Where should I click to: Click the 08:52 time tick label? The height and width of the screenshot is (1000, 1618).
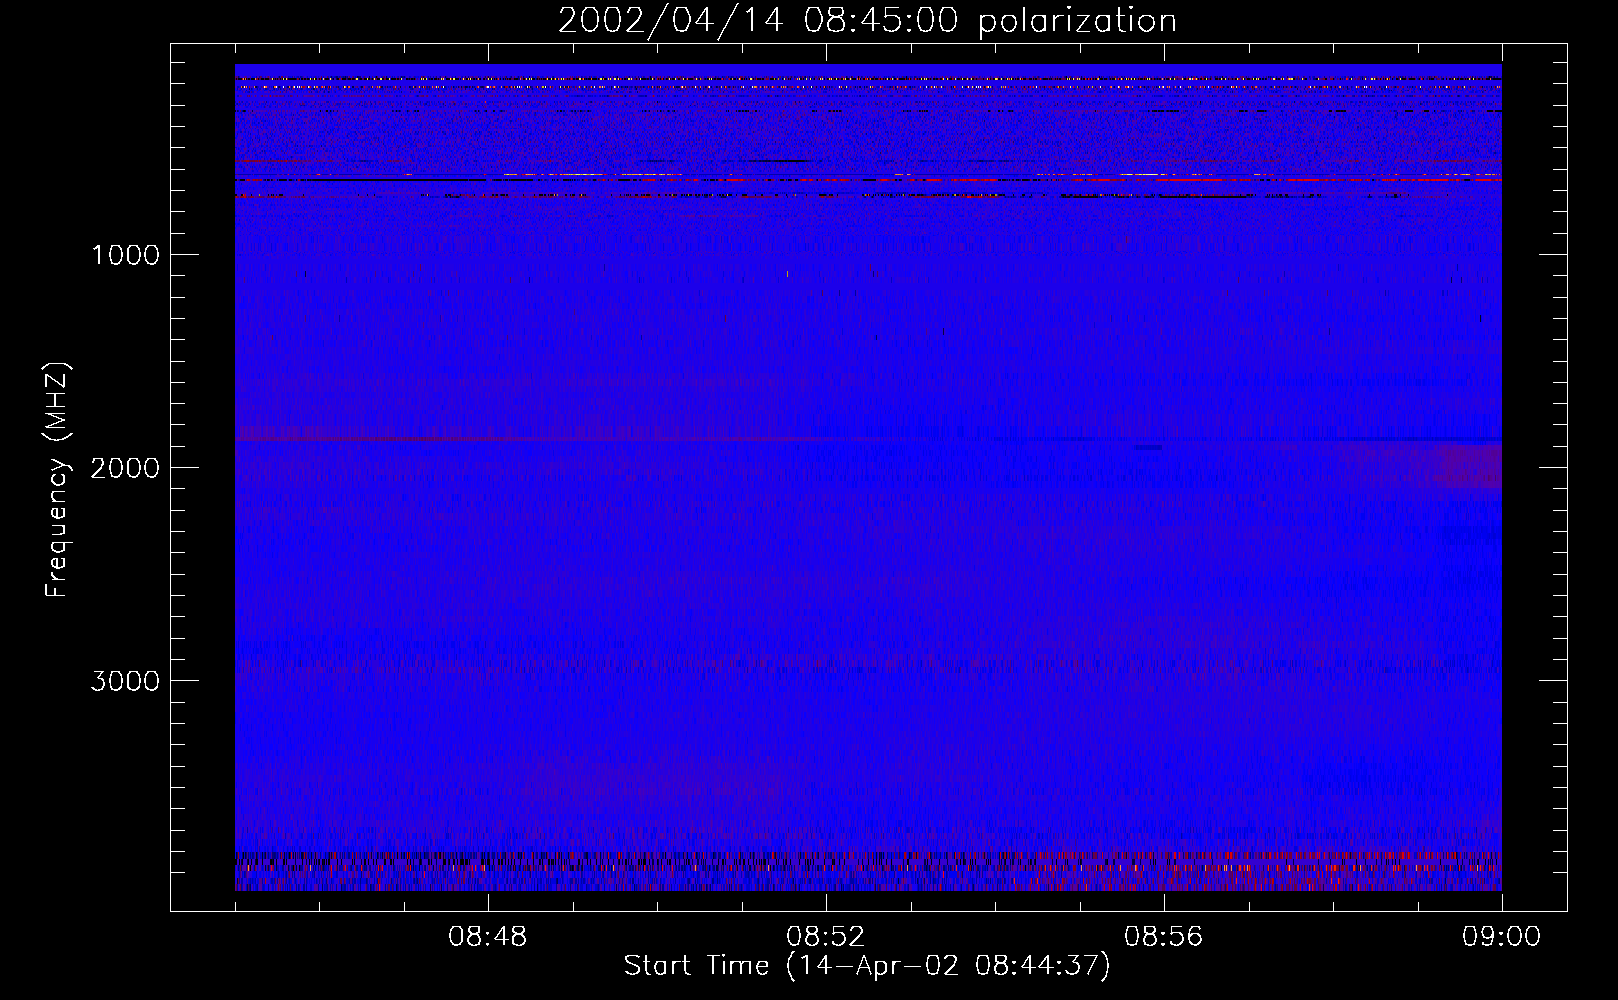pos(826,937)
